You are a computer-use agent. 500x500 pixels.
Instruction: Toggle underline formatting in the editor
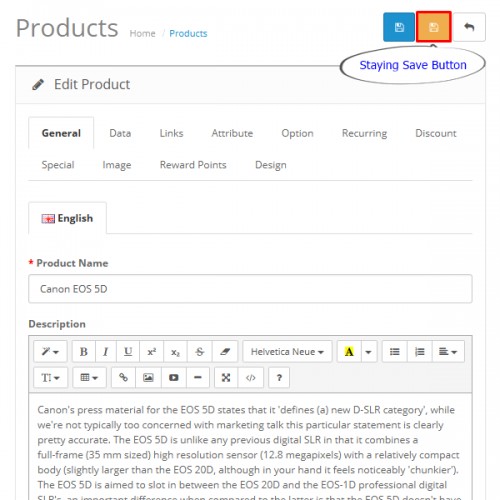pos(128,351)
